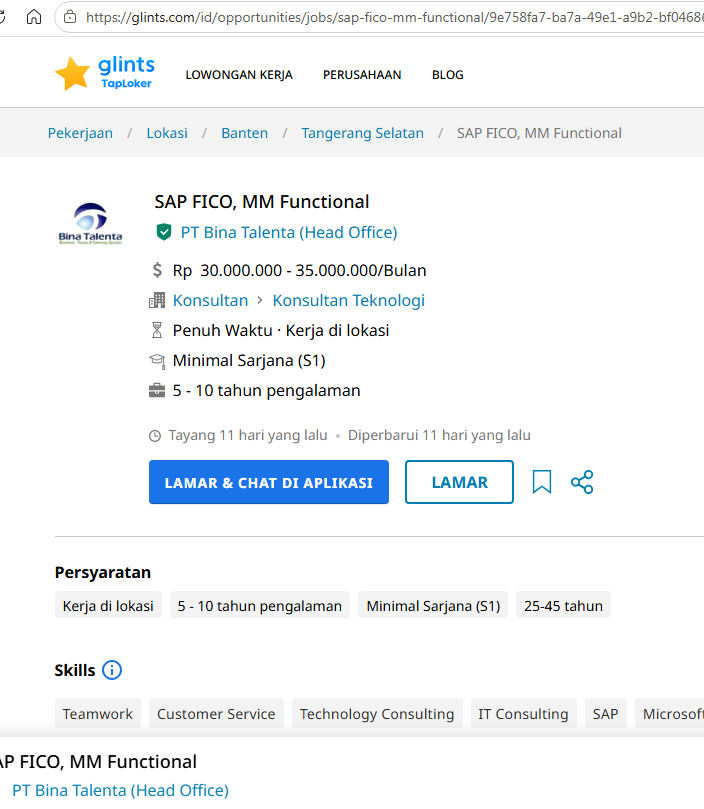
Task: Click the briefcase experience icon
Action: point(157,390)
